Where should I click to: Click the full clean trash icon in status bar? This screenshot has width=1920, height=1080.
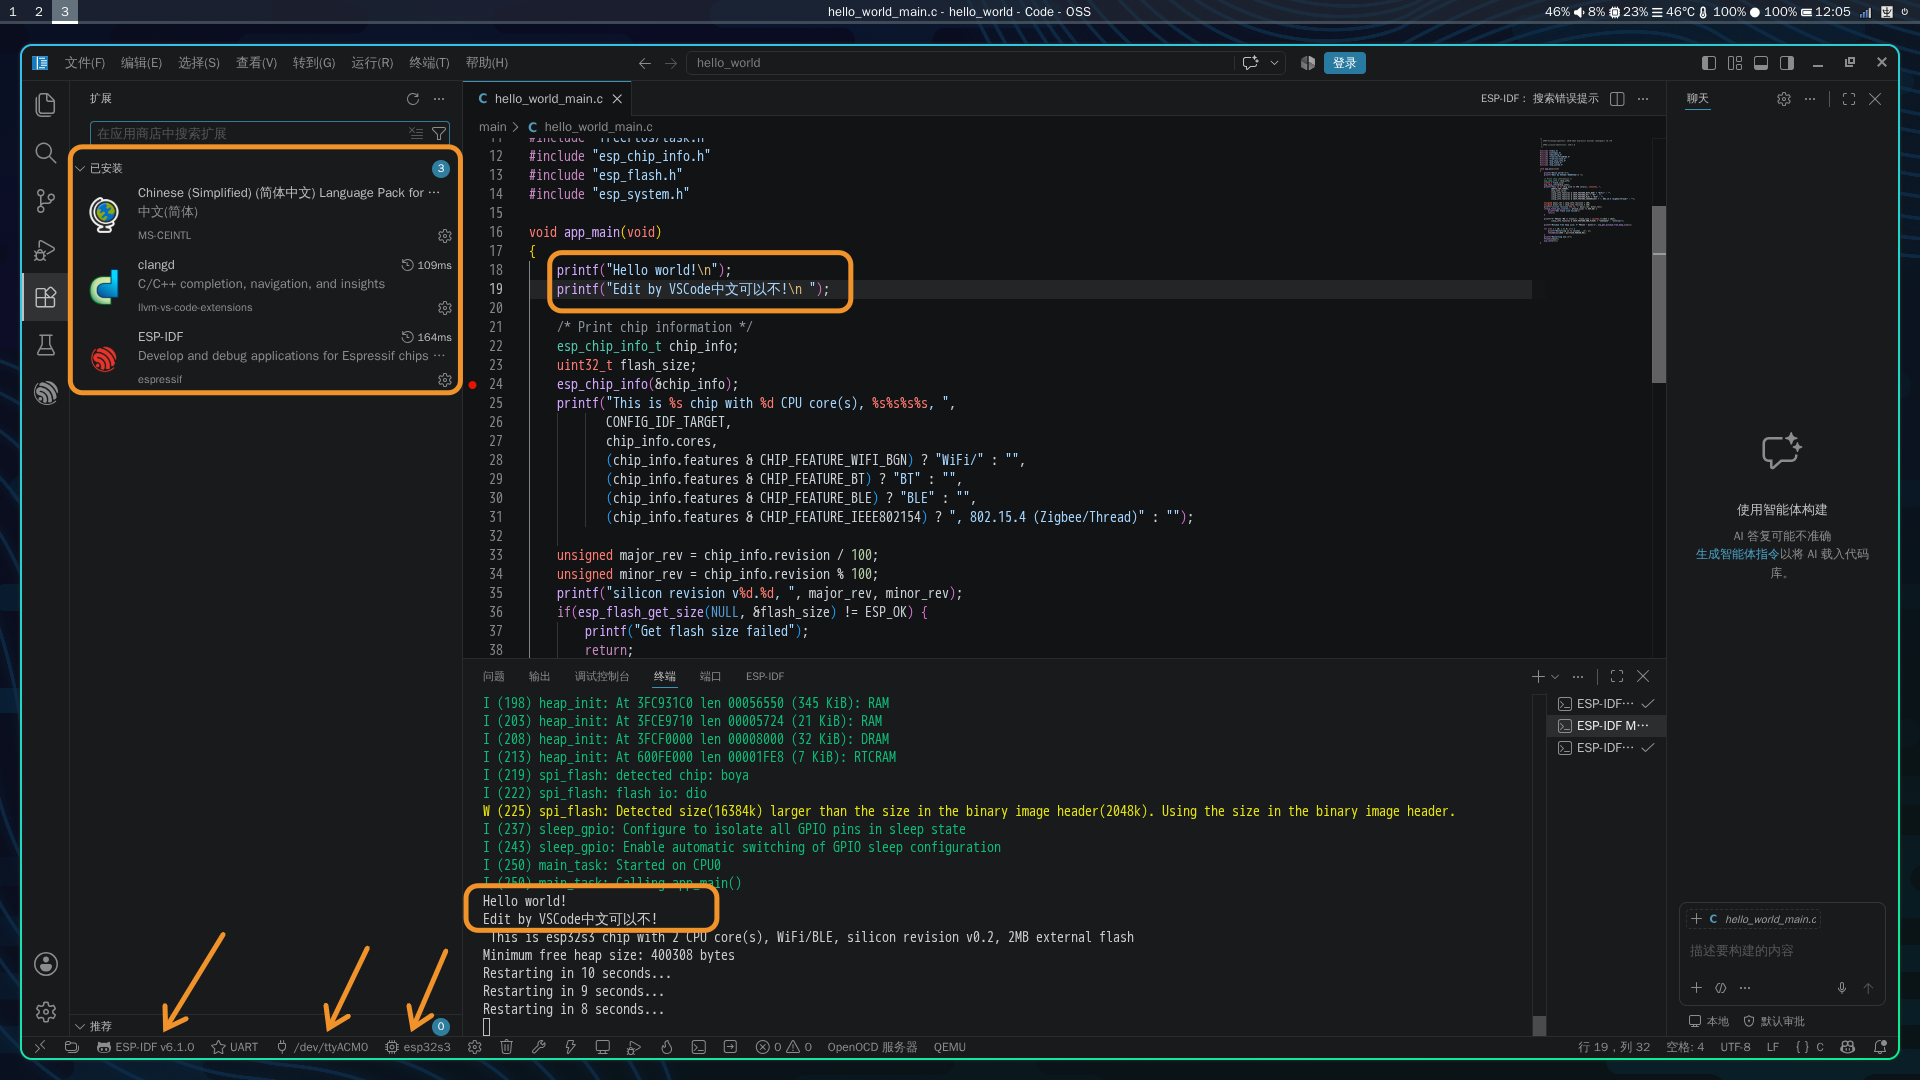[x=507, y=1047]
